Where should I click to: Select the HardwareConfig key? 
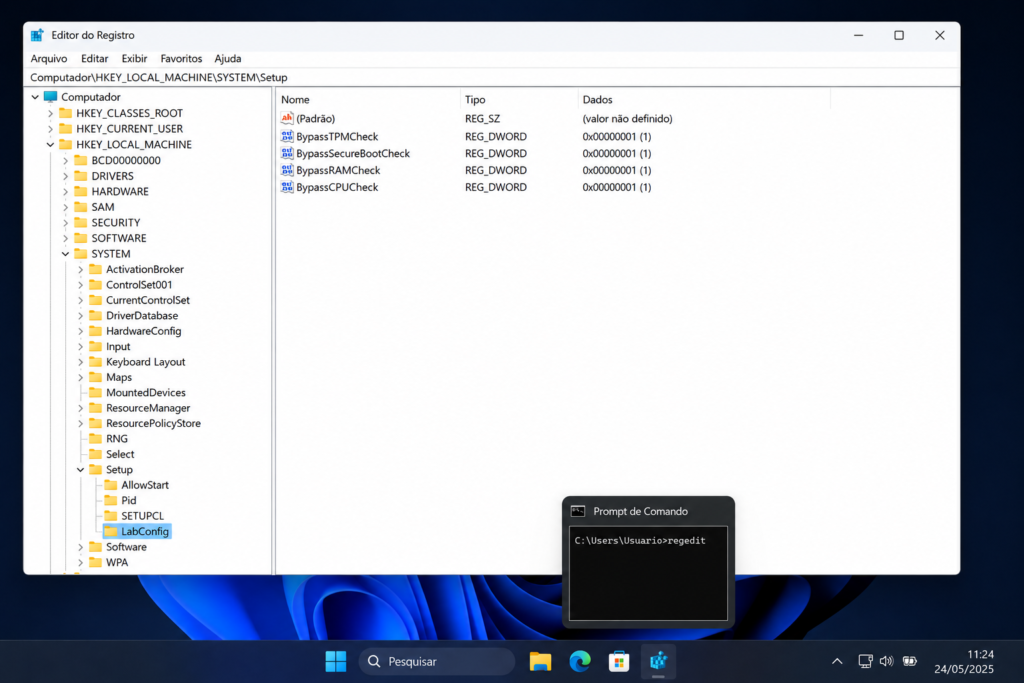click(144, 331)
